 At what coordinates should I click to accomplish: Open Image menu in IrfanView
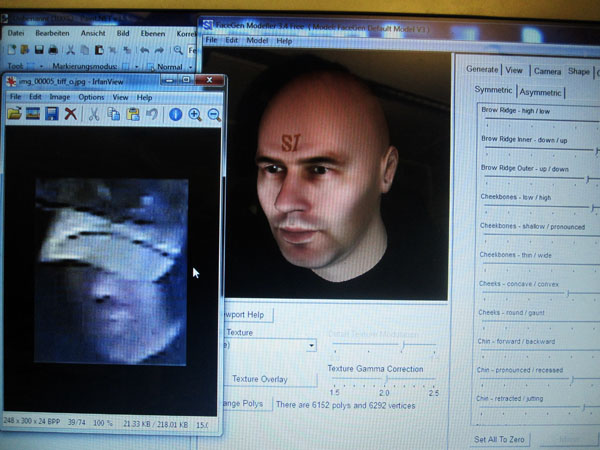pos(60,97)
